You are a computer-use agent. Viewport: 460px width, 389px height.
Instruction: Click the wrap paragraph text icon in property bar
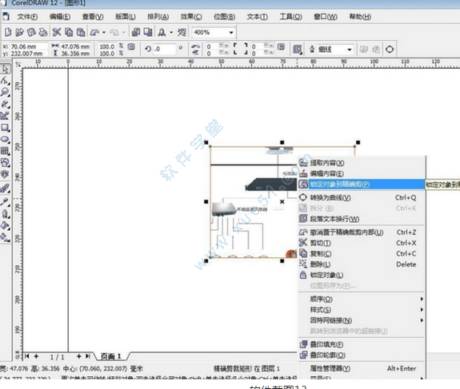coord(297,49)
